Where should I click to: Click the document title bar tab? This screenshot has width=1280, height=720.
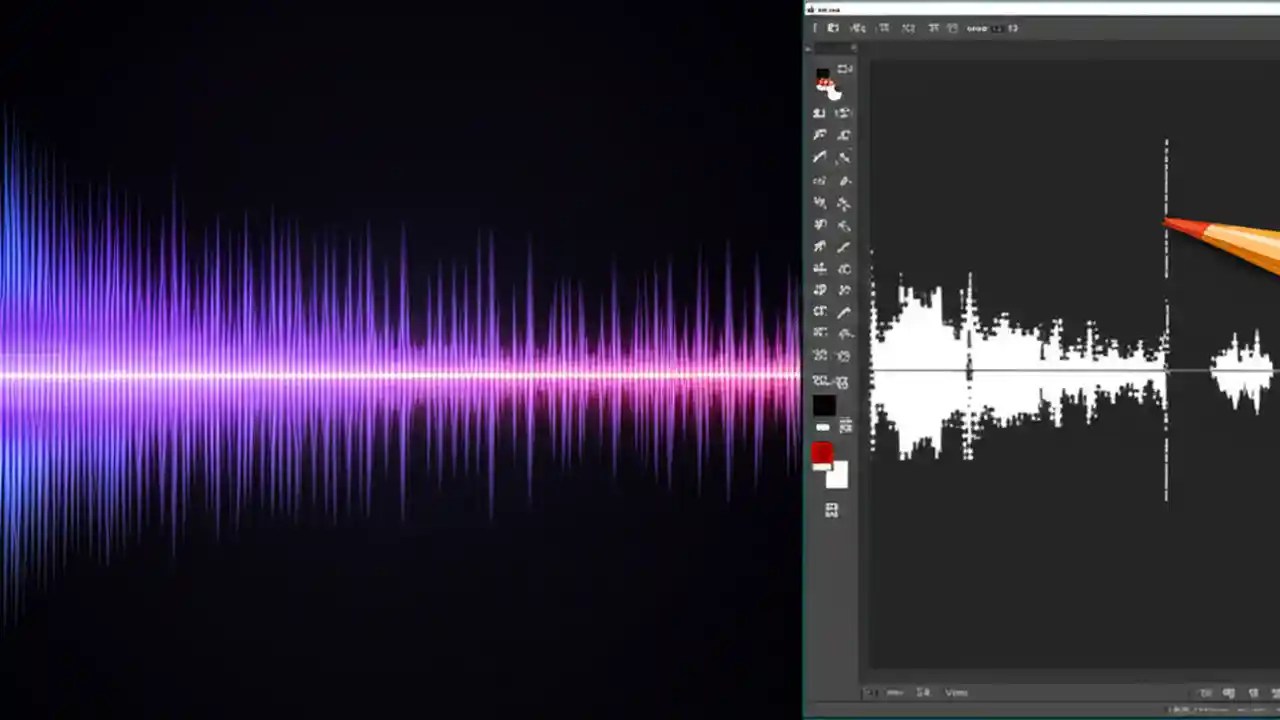tap(830, 10)
